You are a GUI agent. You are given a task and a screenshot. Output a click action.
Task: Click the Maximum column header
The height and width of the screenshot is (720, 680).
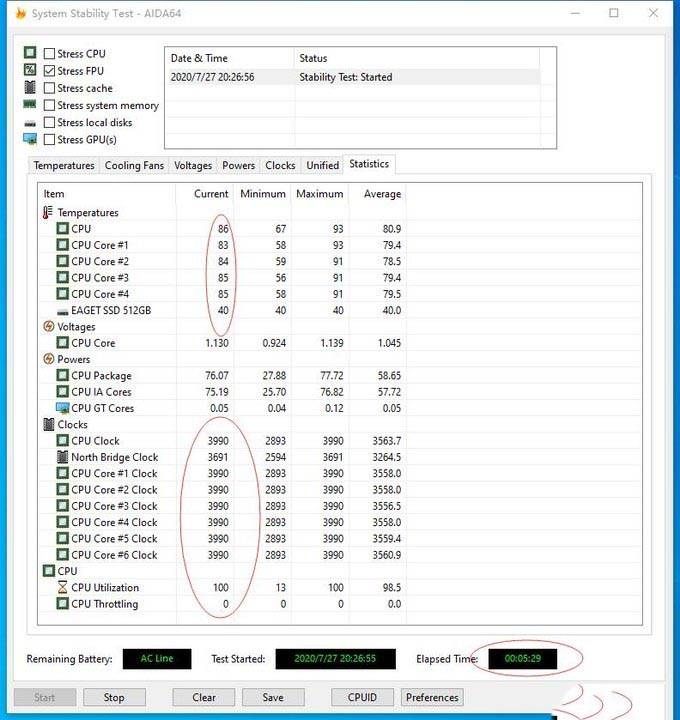(x=320, y=194)
